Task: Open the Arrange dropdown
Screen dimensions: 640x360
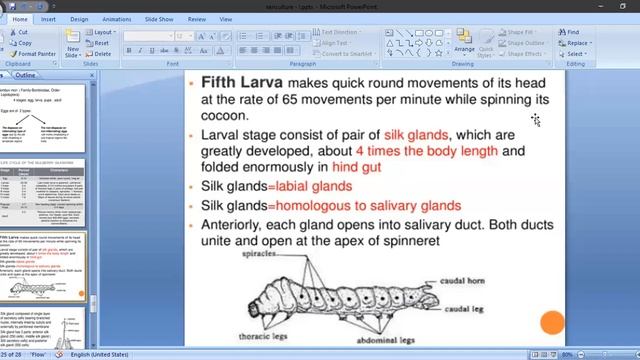Action: [x=464, y=43]
